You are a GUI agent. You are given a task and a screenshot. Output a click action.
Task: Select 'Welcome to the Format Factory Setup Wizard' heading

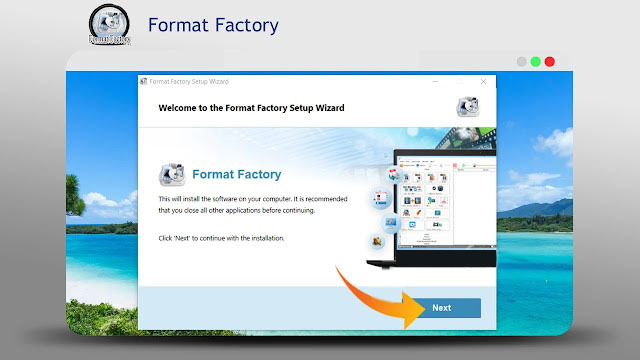coord(251,108)
